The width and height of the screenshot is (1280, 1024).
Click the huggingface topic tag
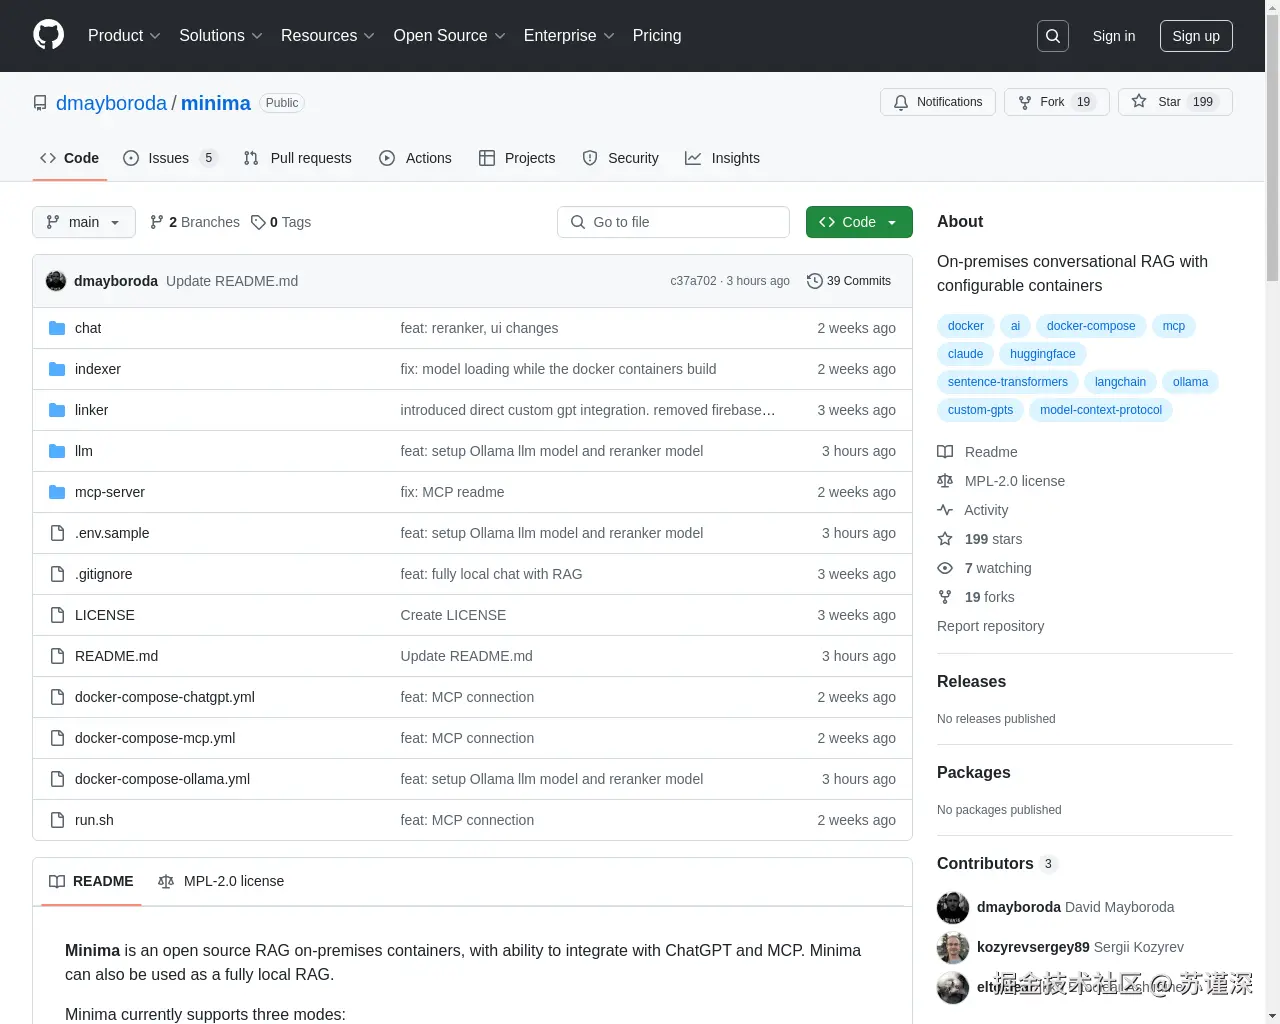[x=1043, y=354]
